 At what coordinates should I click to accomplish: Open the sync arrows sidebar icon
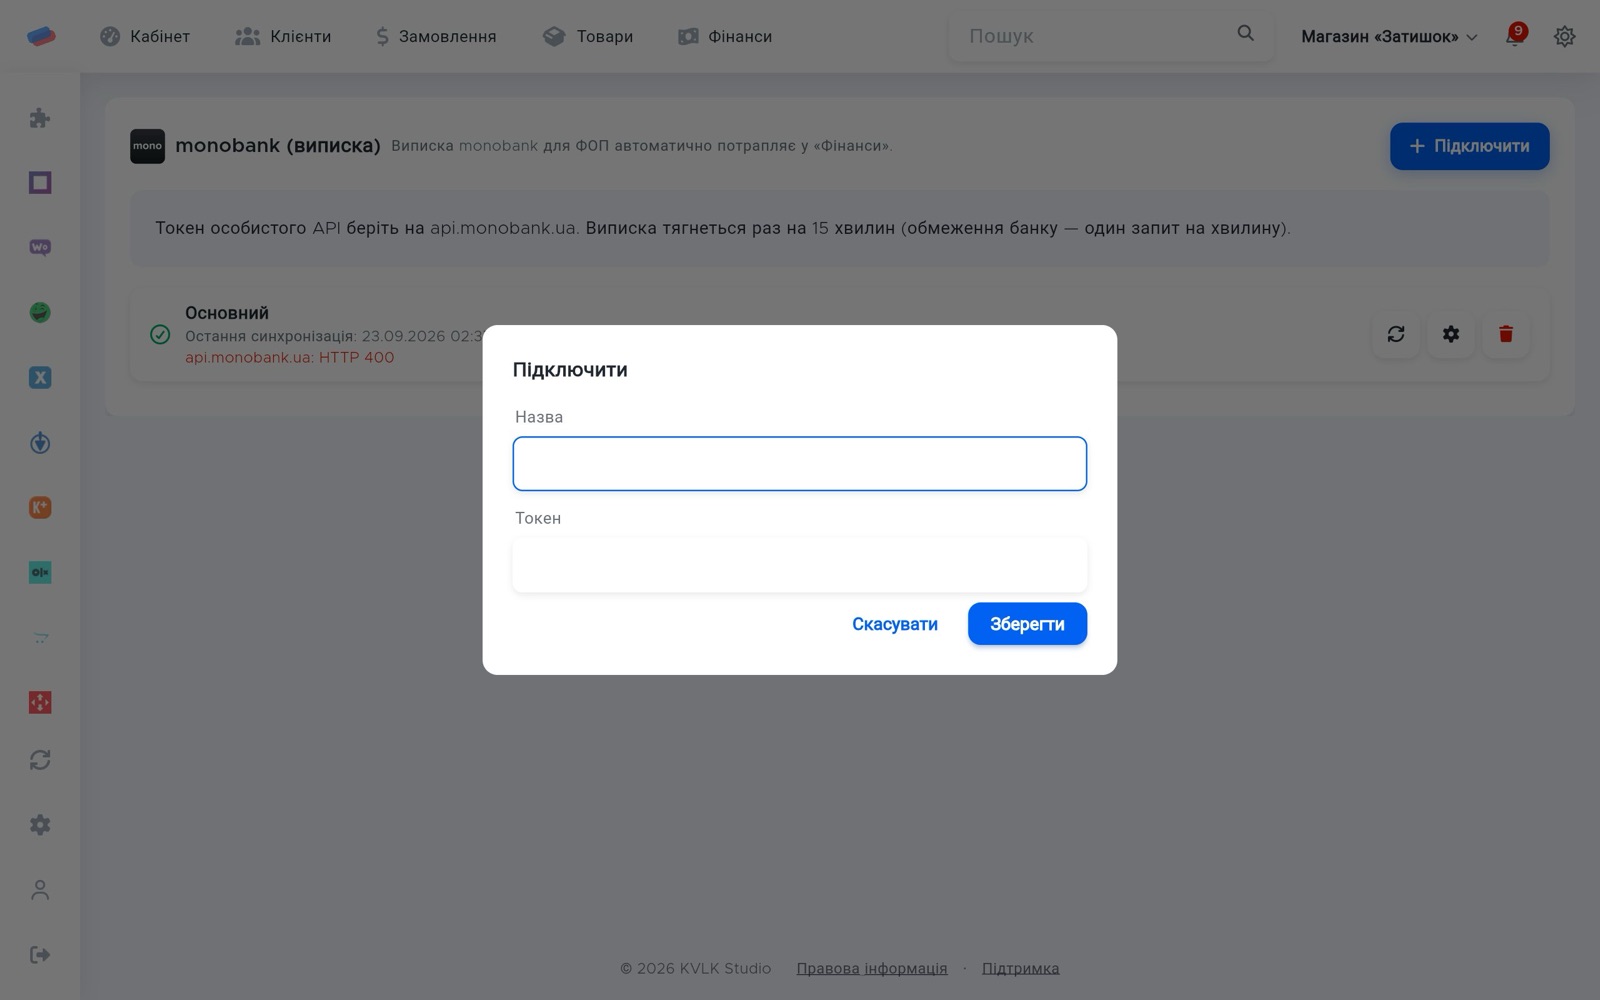pyautogui.click(x=40, y=760)
